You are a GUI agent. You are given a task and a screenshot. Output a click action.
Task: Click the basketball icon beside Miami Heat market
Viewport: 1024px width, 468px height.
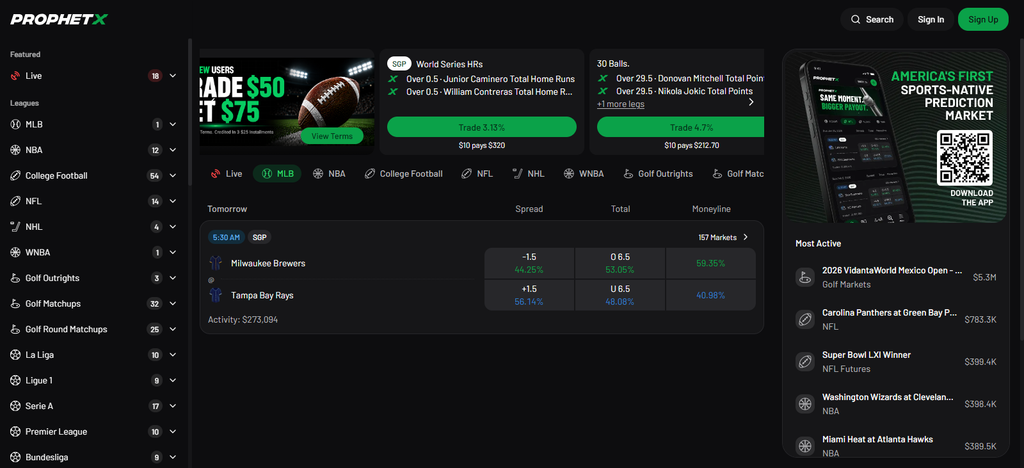tap(805, 446)
